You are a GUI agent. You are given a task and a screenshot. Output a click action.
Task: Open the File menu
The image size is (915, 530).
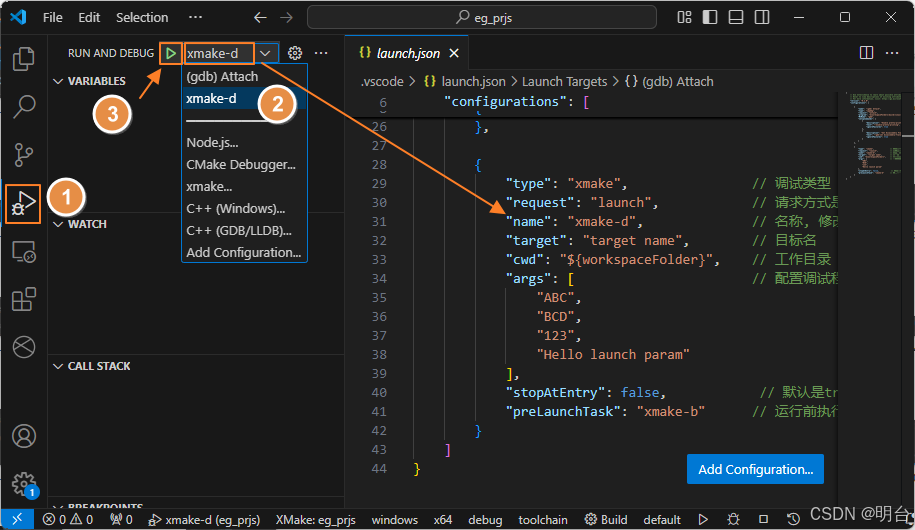pos(53,18)
